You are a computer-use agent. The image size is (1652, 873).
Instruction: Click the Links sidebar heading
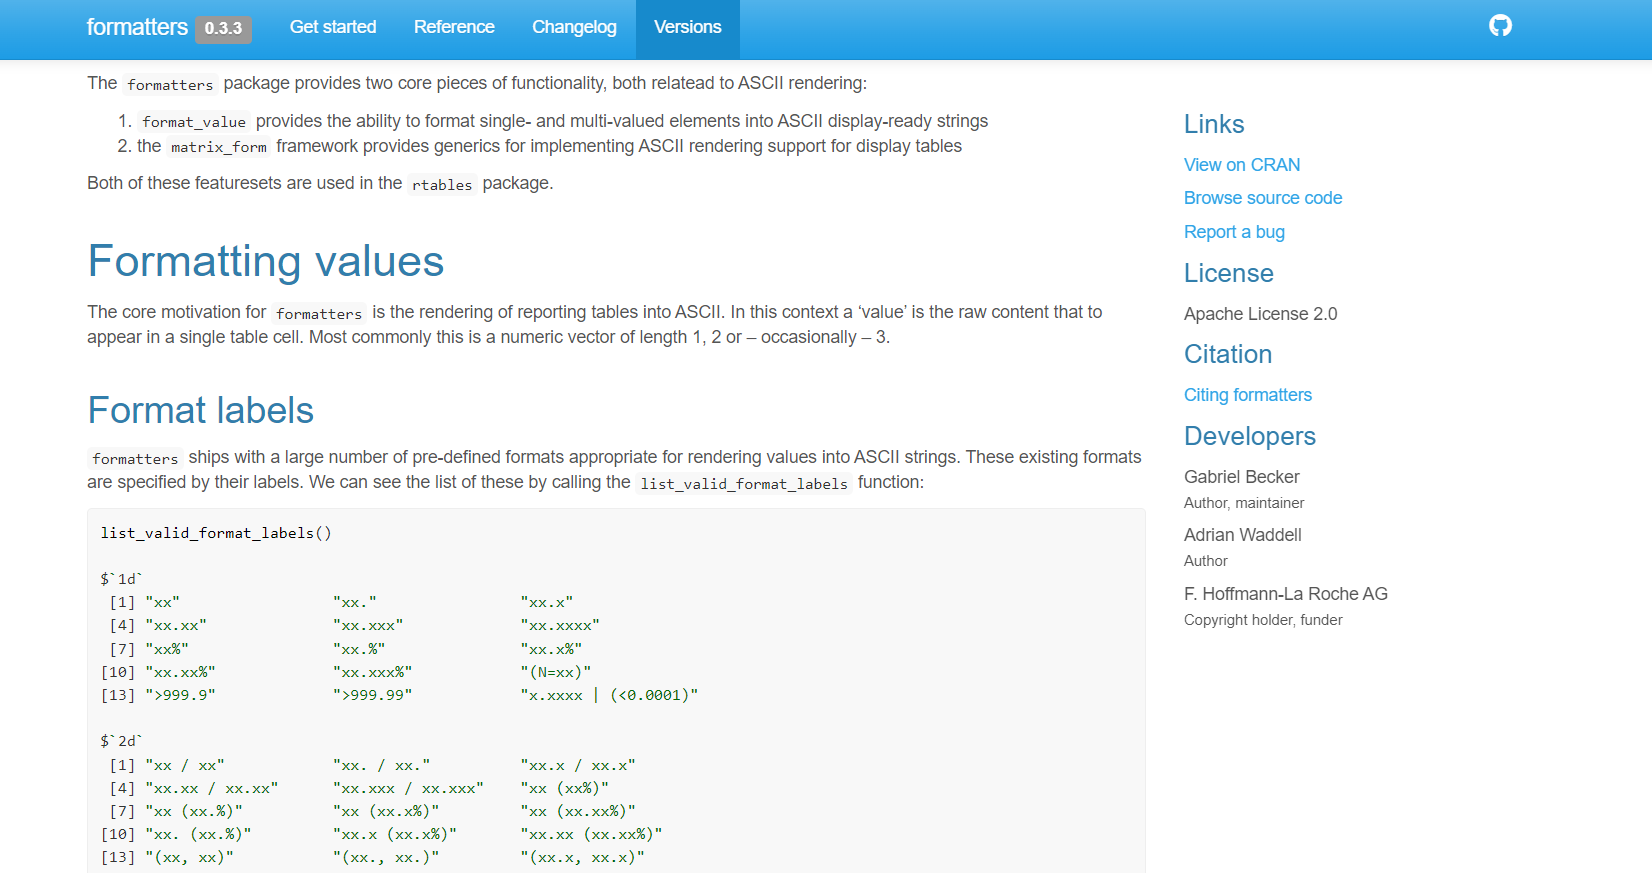click(x=1214, y=124)
